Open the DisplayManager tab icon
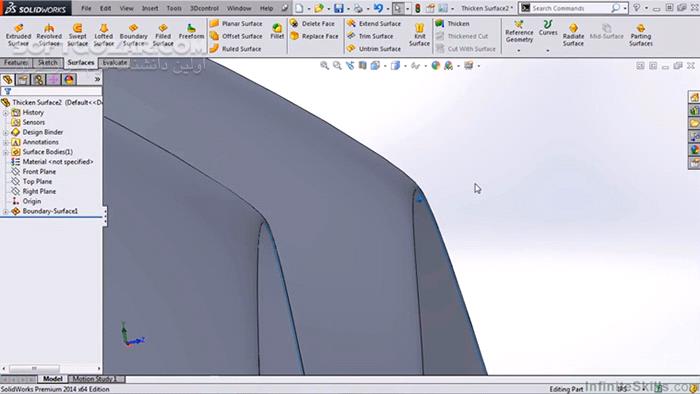This screenshot has width=700, height=394. pyautogui.click(x=69, y=79)
